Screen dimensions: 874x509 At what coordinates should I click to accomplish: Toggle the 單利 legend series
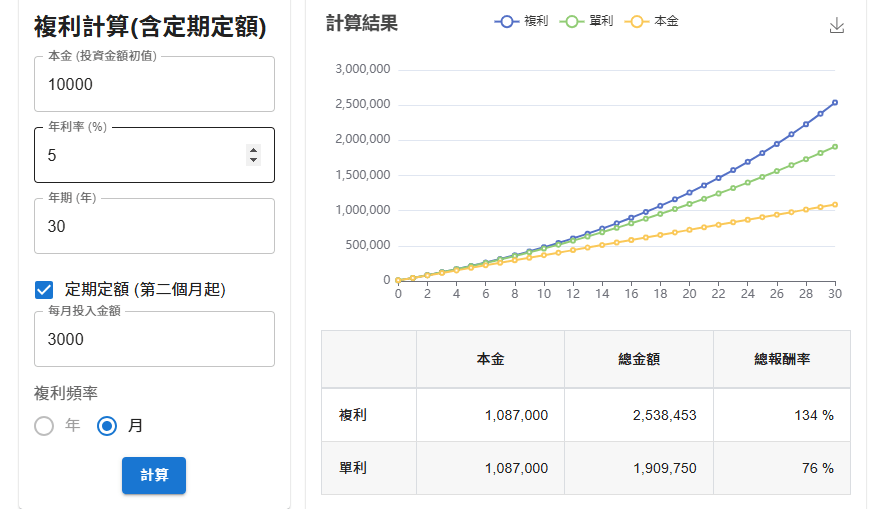tap(586, 21)
